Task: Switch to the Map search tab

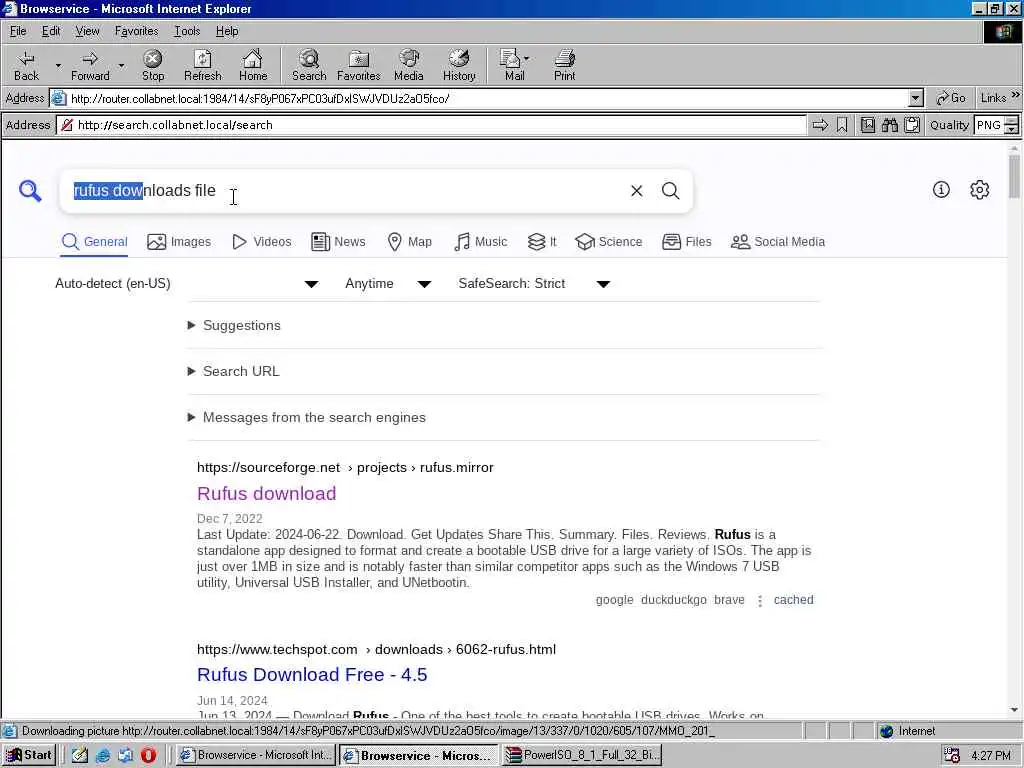Action: [x=409, y=242]
